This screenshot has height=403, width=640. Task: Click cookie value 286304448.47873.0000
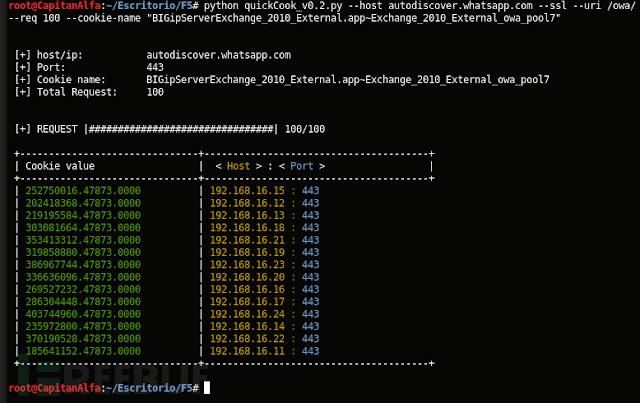[83, 301]
